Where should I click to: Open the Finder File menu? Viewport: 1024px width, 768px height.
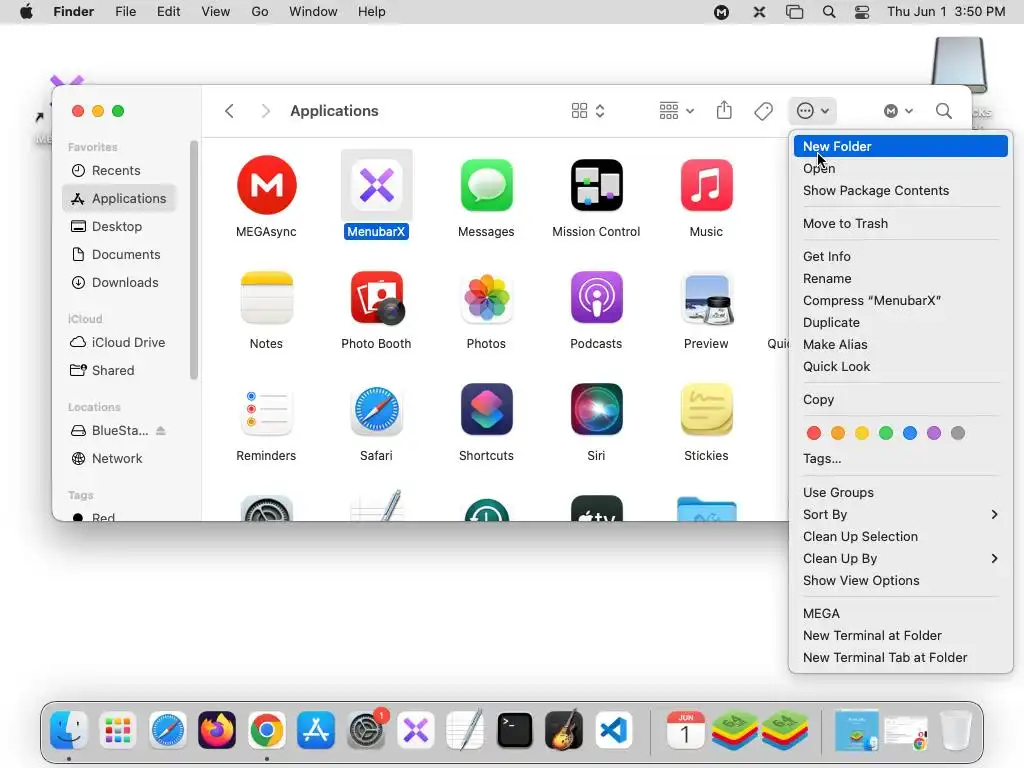[125, 12]
